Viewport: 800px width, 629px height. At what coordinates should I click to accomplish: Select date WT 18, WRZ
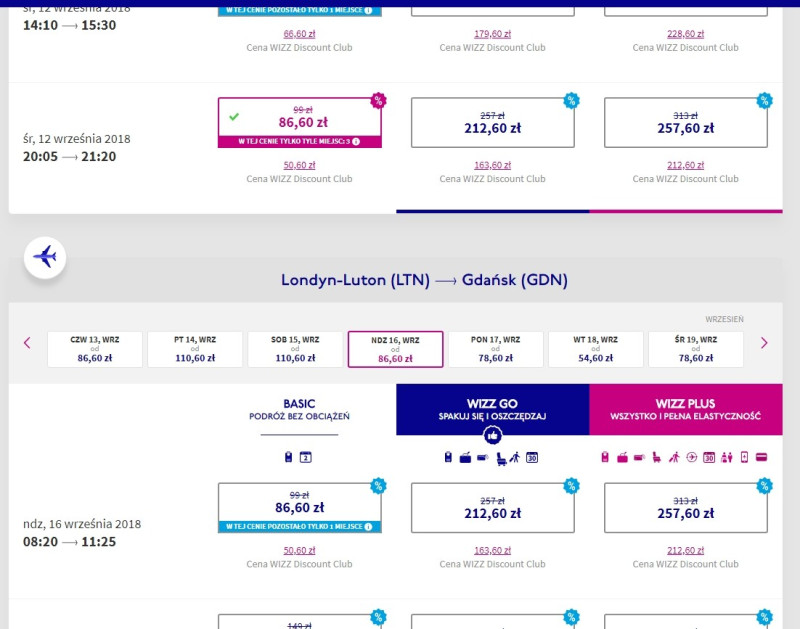point(595,349)
